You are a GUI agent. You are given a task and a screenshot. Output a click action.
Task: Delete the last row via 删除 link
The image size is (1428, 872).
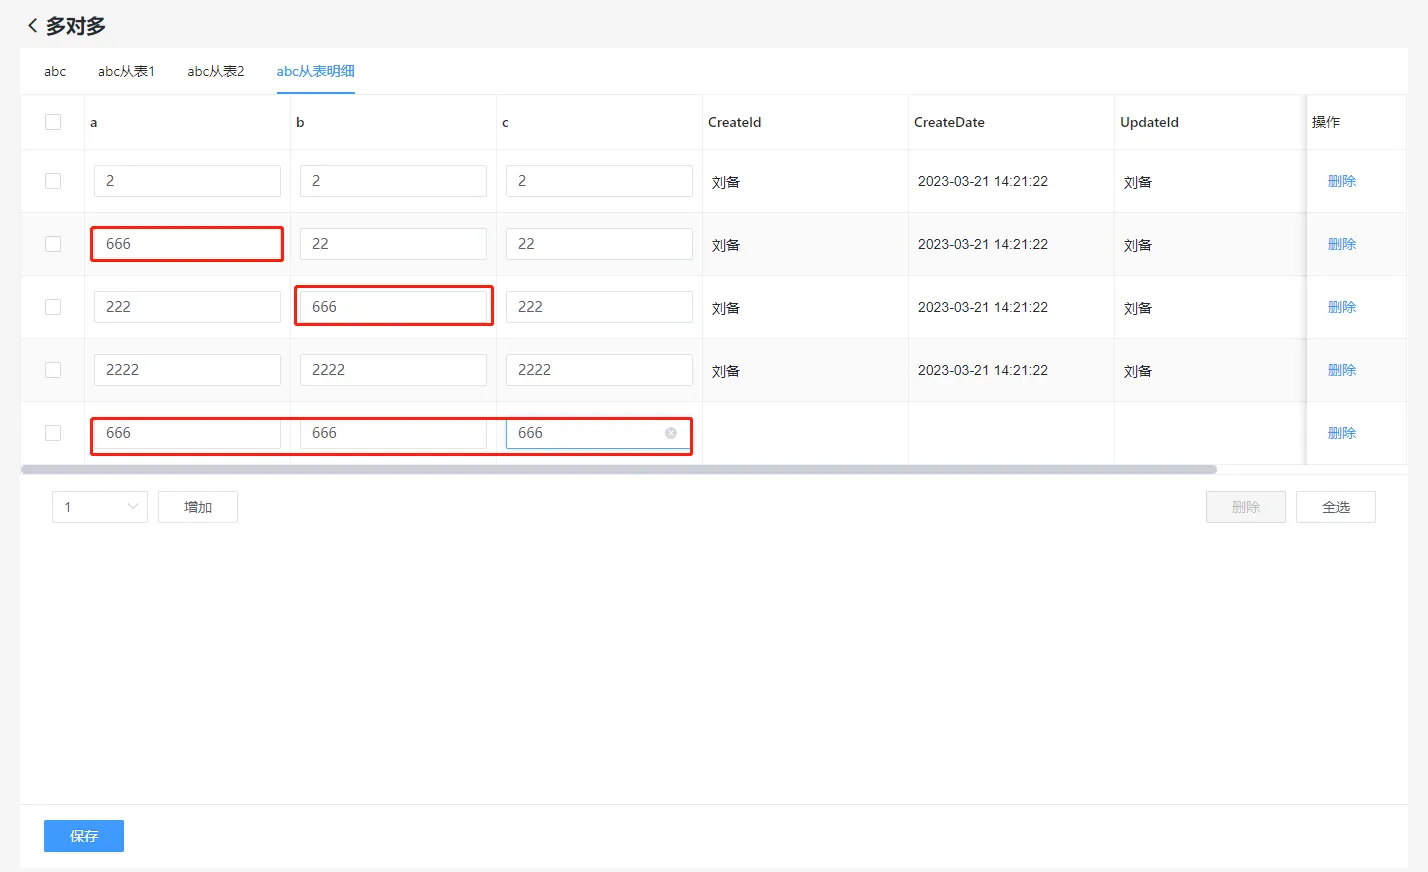coord(1341,433)
